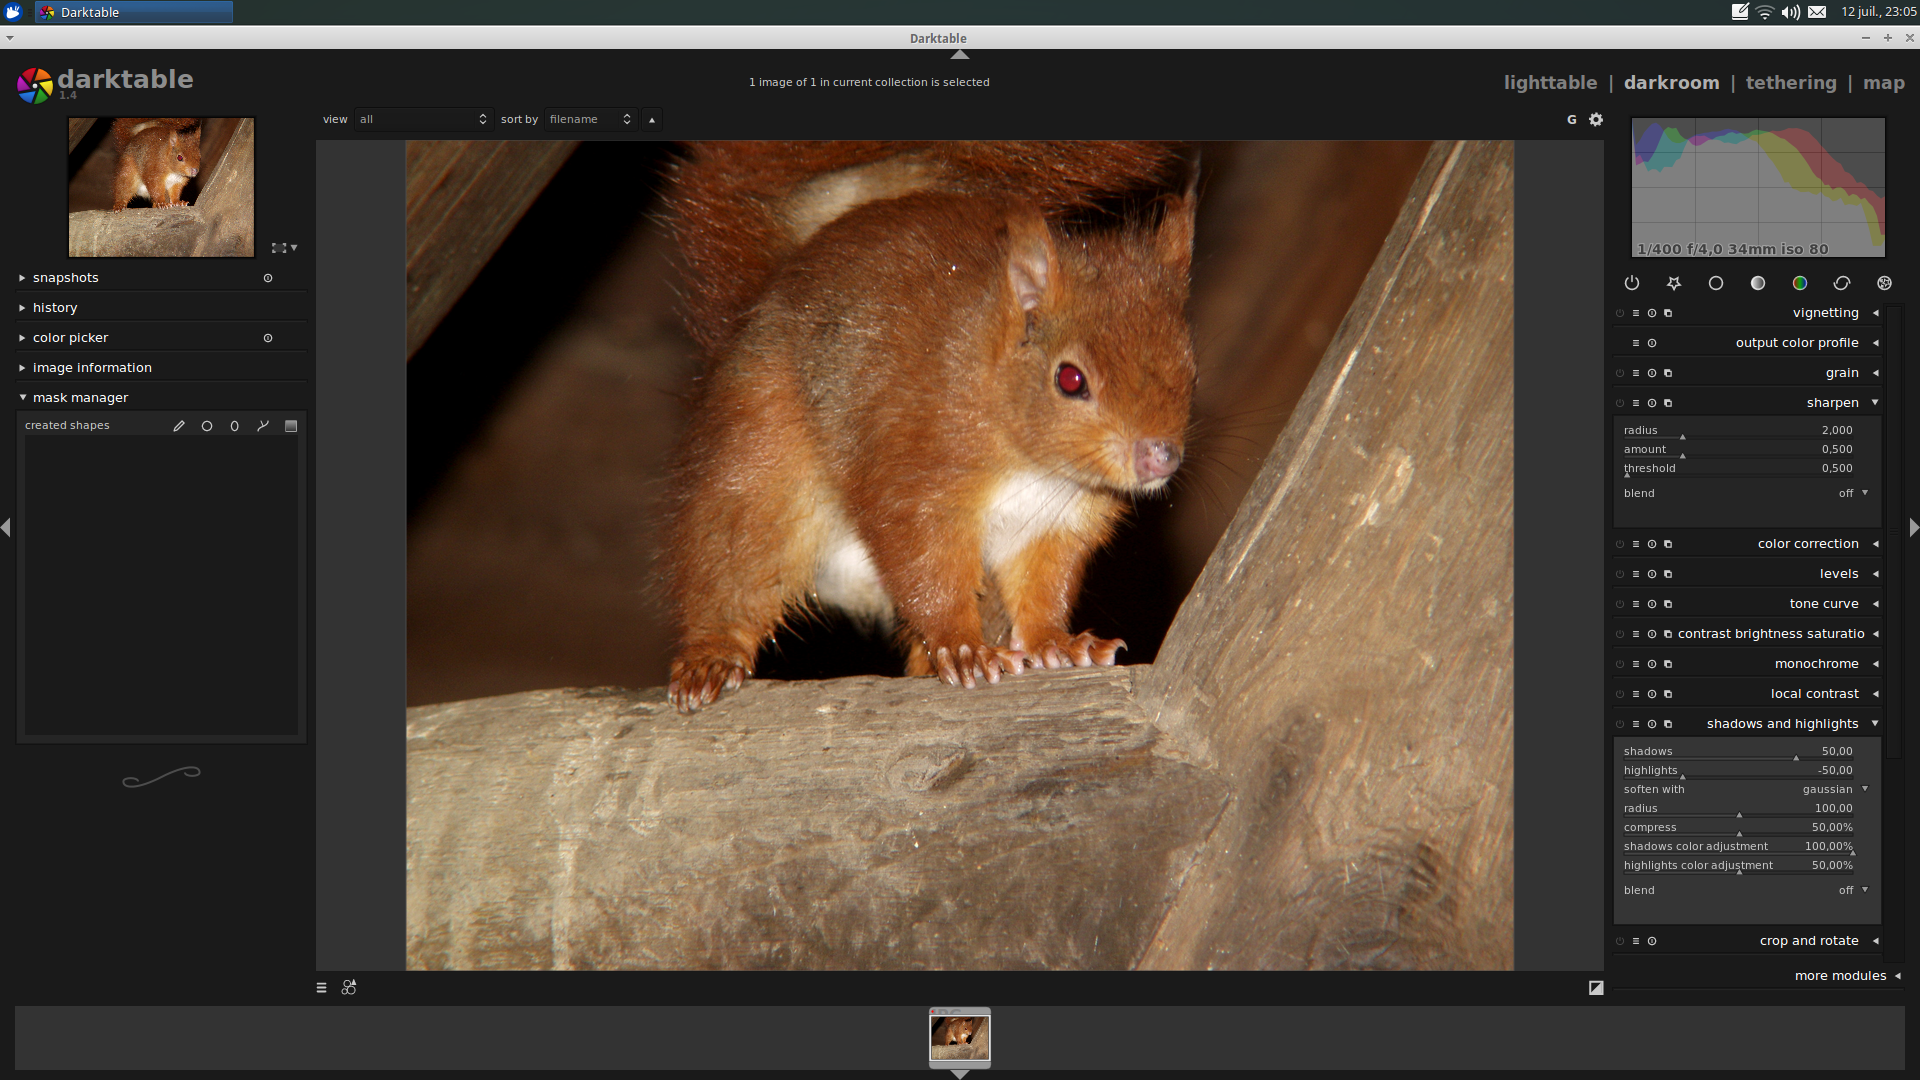Screen dimensions: 1920x1080
Task: Reset the snapshots panel
Action: click(x=268, y=278)
